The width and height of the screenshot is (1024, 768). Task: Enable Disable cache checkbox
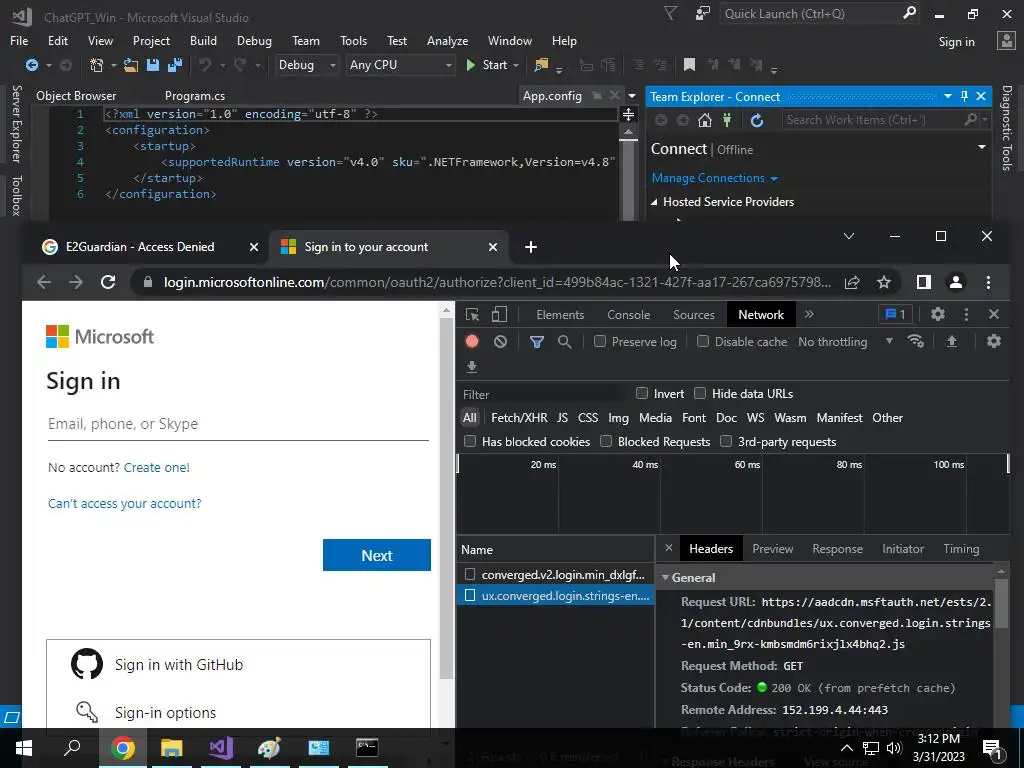703,341
